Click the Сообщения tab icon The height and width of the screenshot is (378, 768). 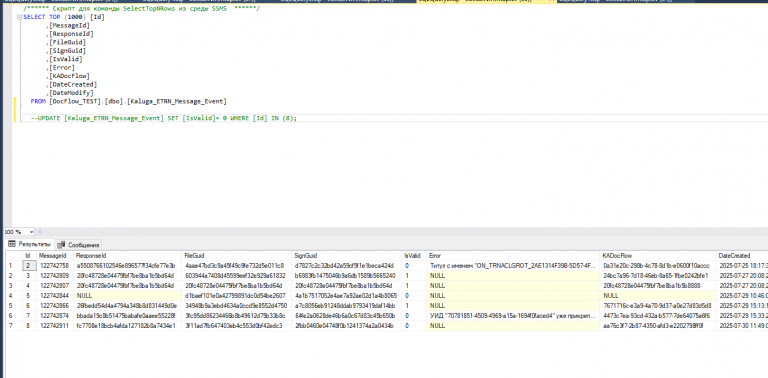click(x=62, y=245)
